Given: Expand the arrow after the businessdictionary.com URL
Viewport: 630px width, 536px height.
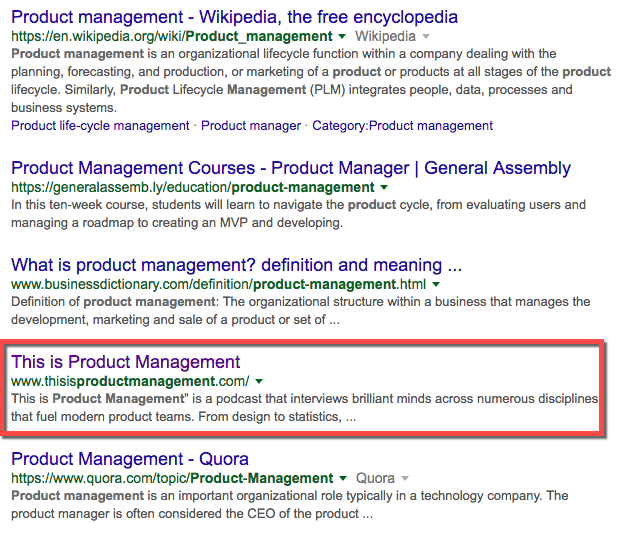Looking at the screenshot, I should click(436, 284).
